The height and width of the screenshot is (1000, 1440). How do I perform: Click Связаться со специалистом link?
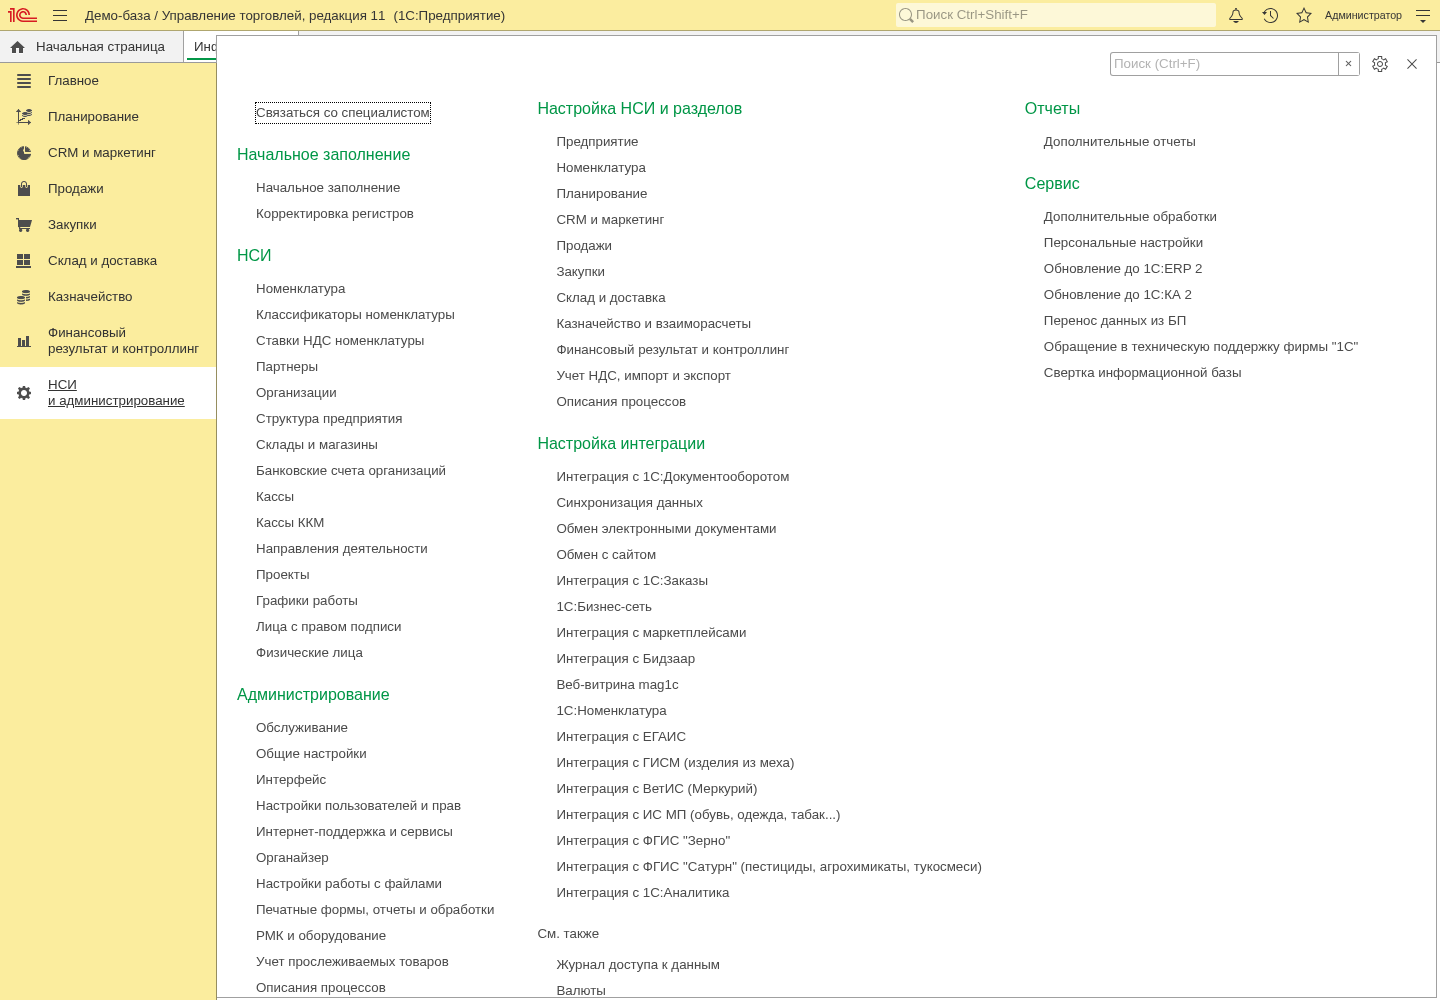(x=343, y=113)
